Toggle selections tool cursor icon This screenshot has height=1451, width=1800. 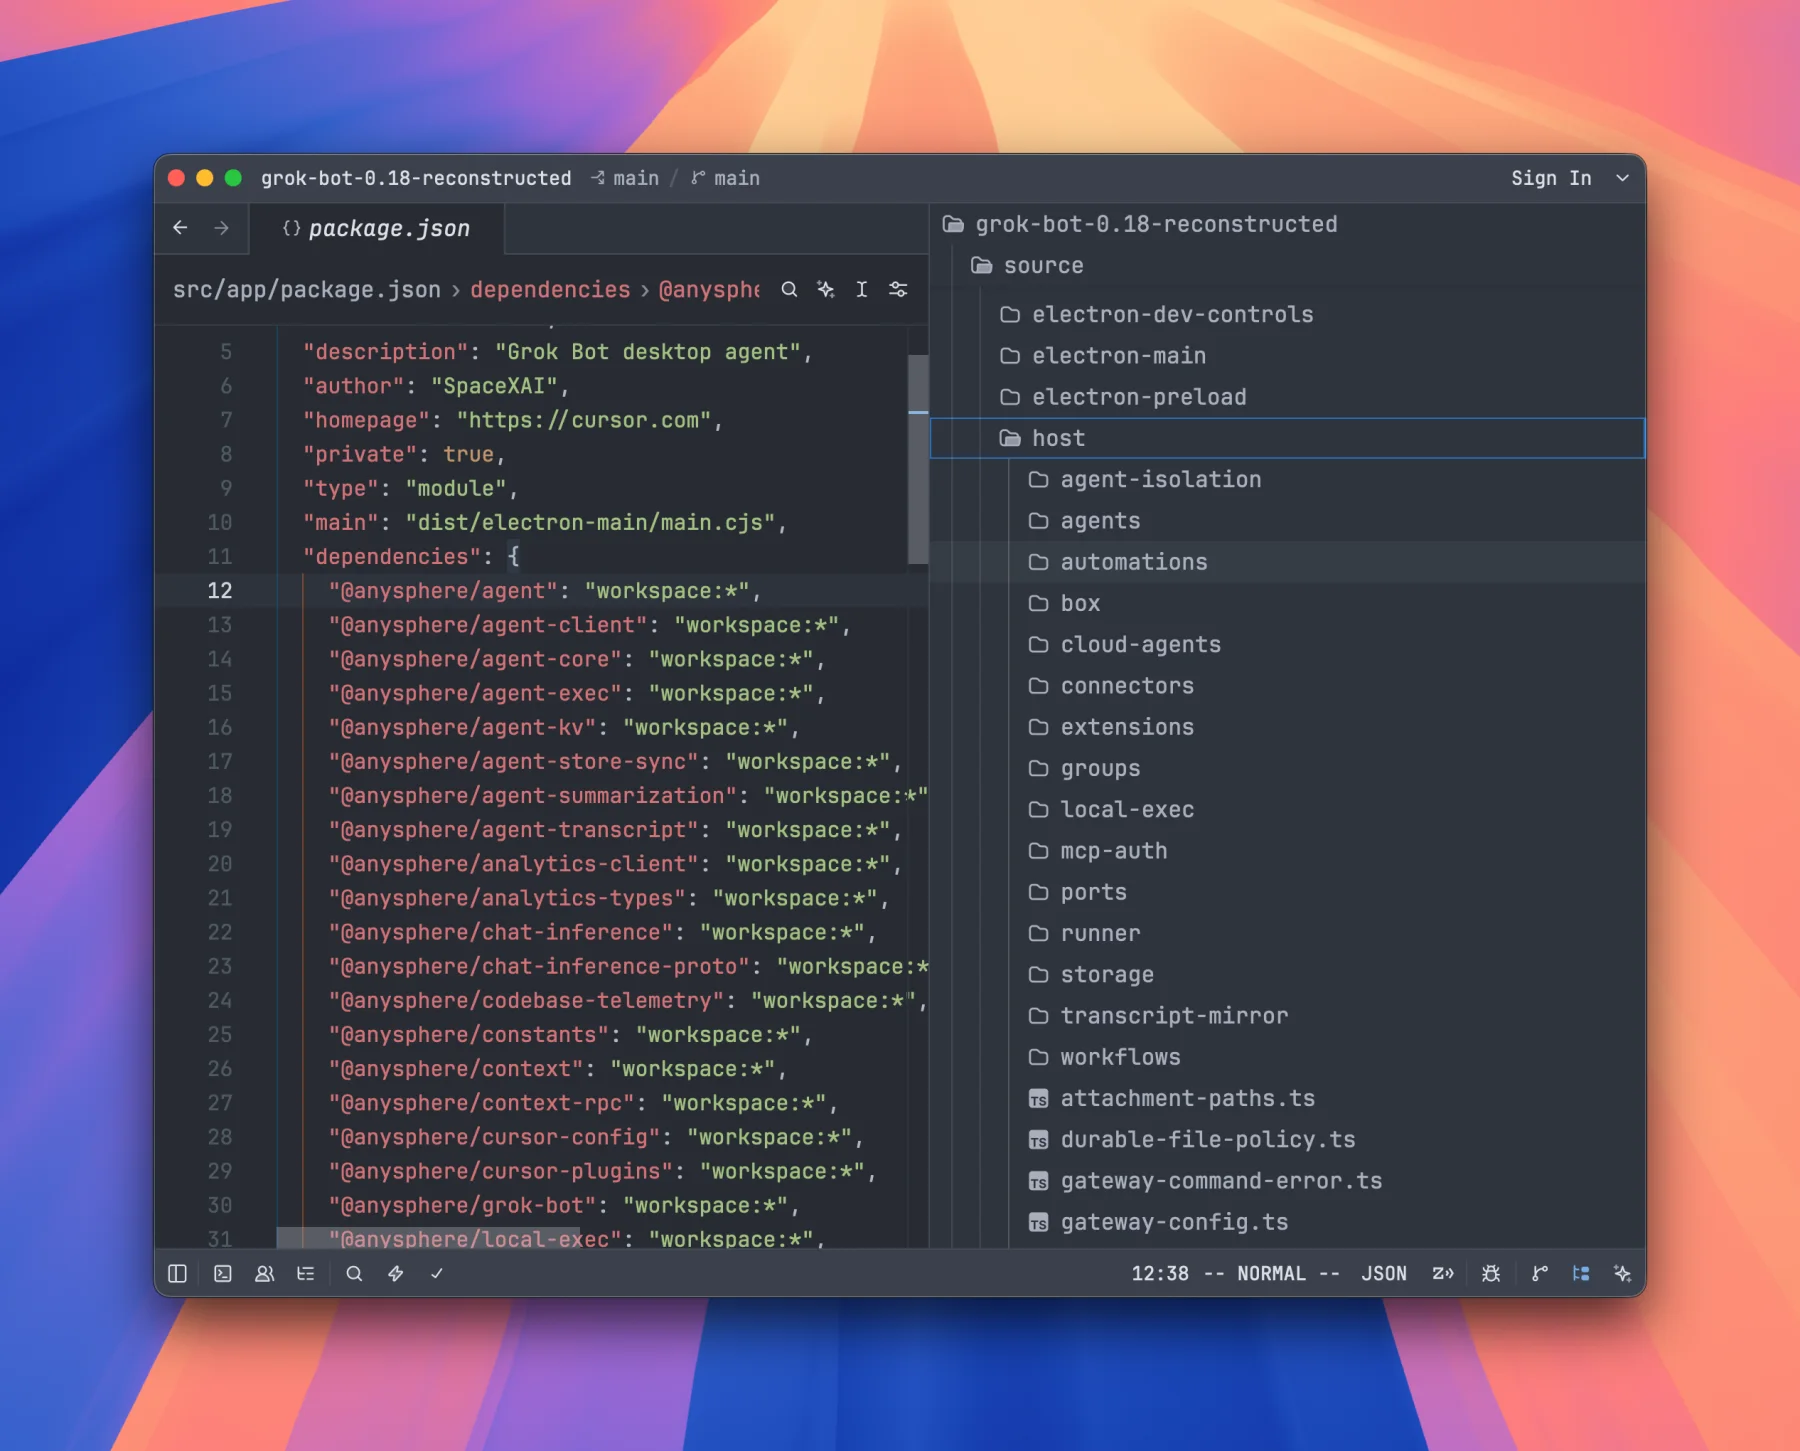pyautogui.click(x=861, y=289)
